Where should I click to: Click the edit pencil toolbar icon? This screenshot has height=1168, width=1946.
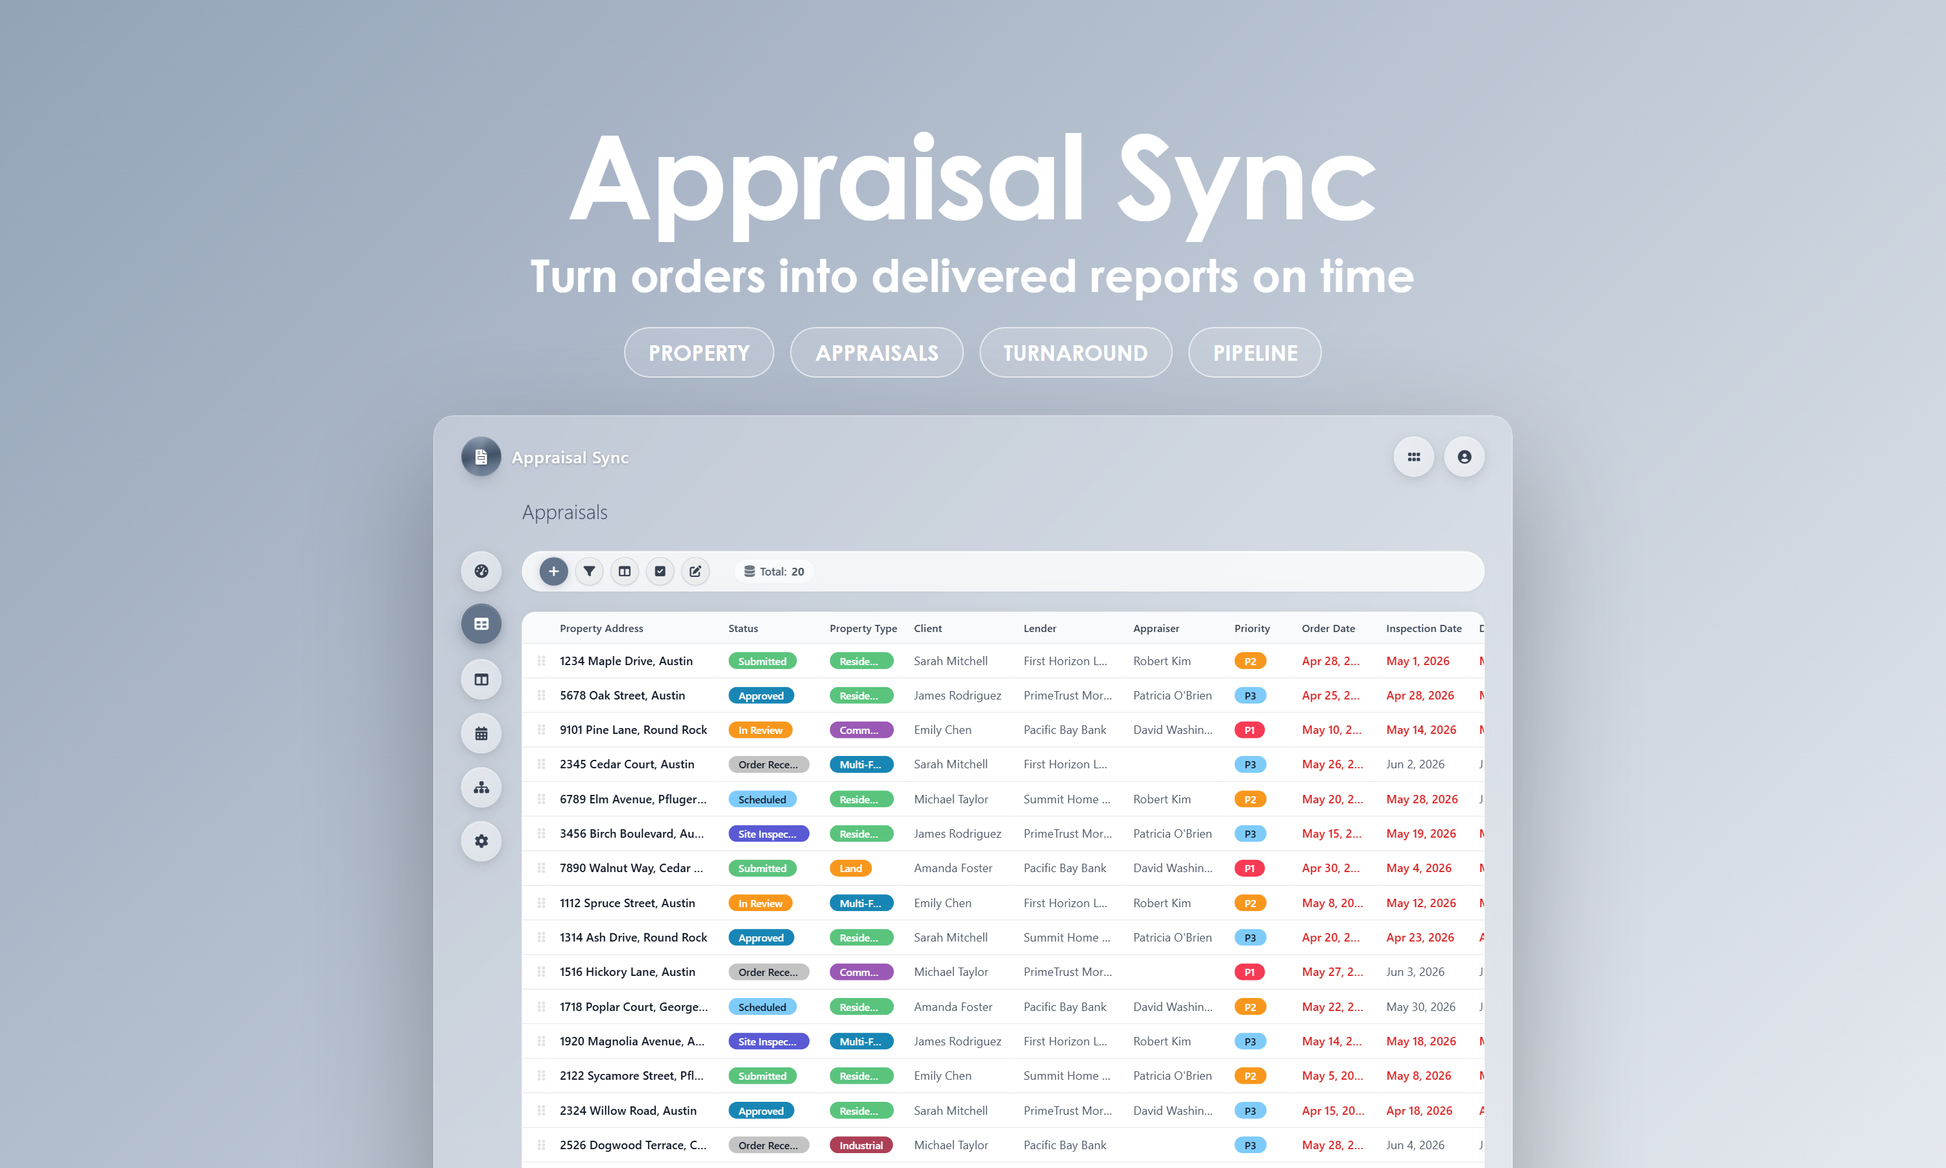click(x=695, y=571)
